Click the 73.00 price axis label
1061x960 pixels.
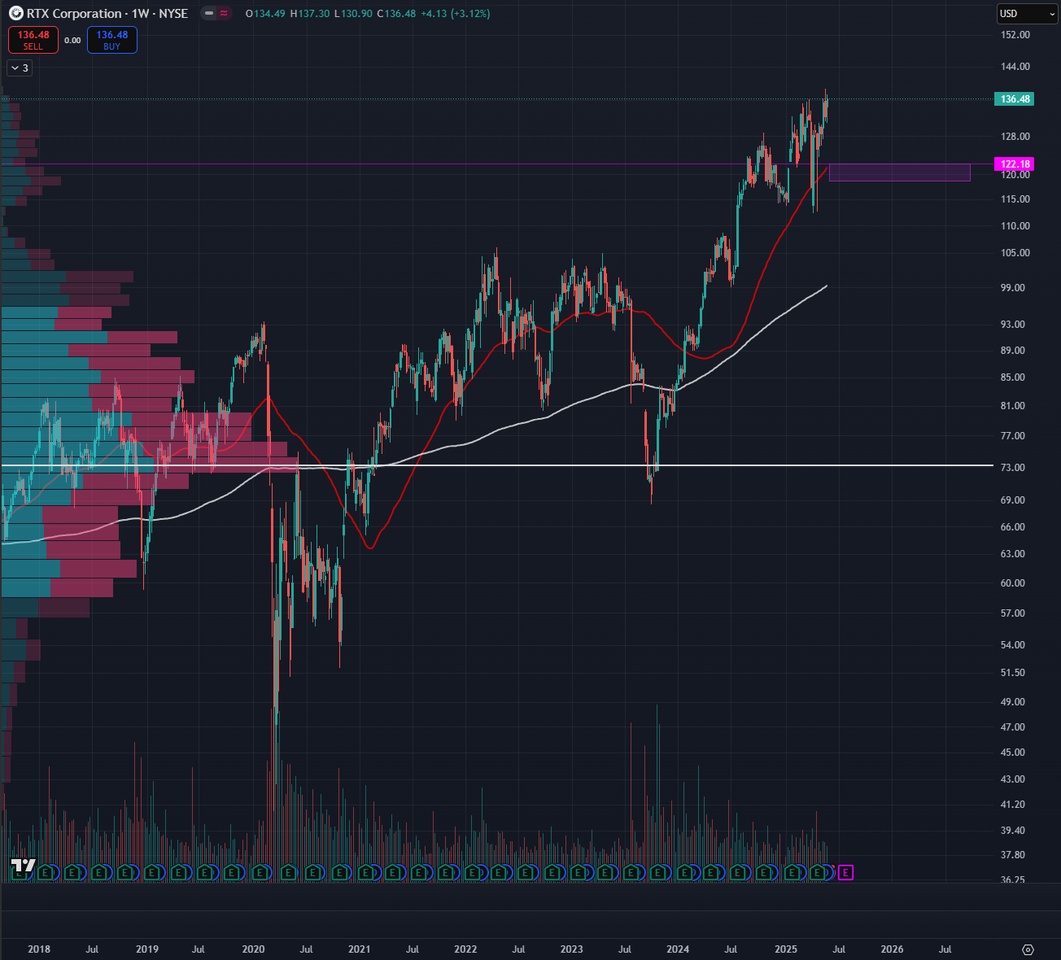[x=1013, y=467]
